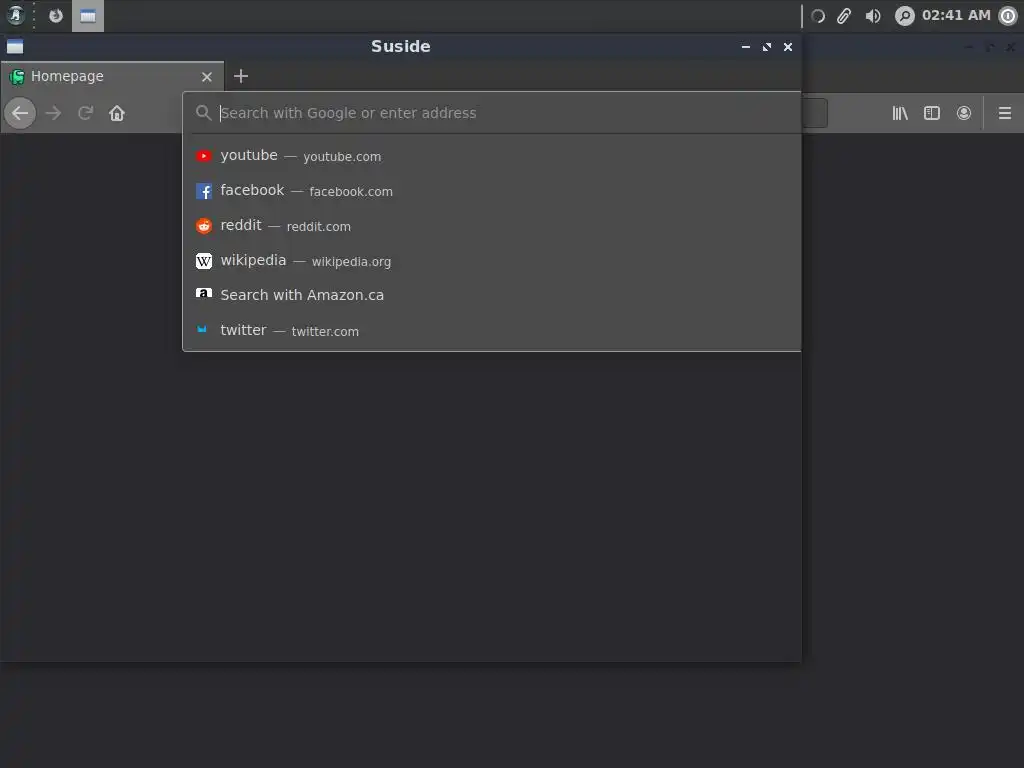
Task: Choose the twitter.com suggestion
Action: click(x=492, y=330)
